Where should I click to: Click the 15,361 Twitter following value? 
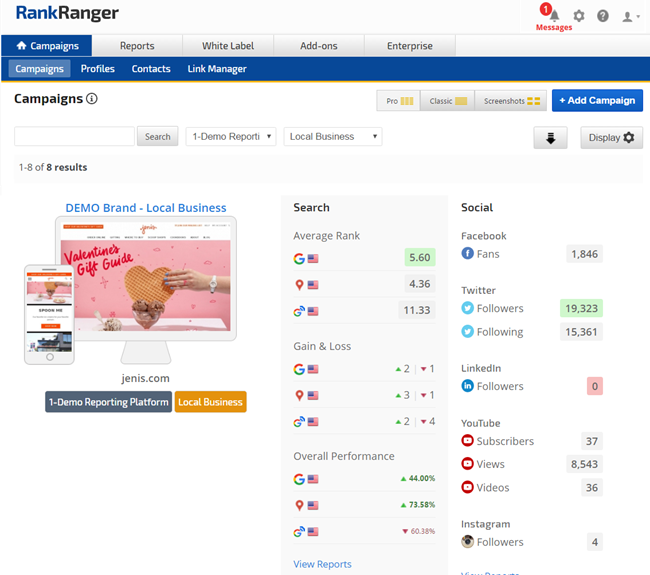pyautogui.click(x=581, y=332)
